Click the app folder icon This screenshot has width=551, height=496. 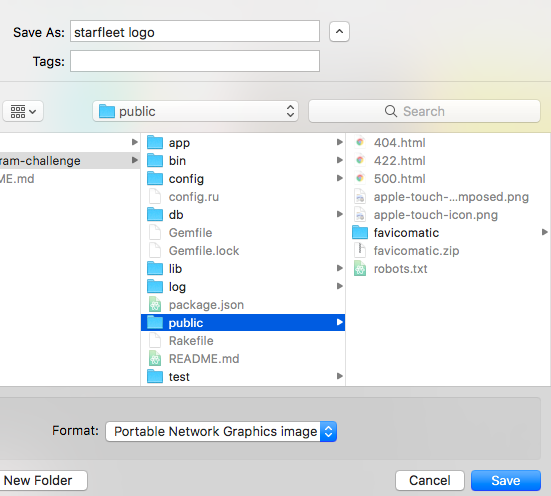tap(155, 143)
